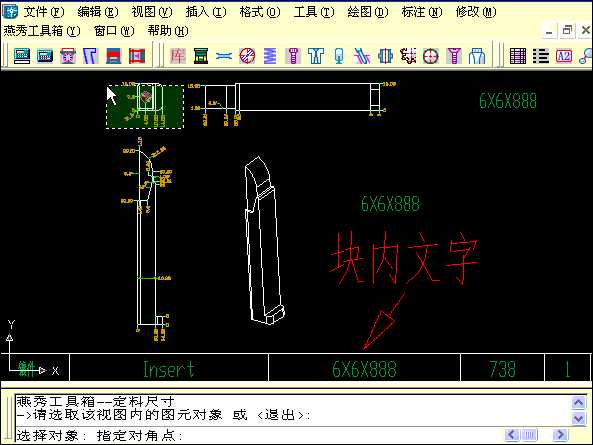The width and height of the screenshot is (593, 445).
Task: Click the first calculator-style toolbar icon
Action: pos(22,56)
